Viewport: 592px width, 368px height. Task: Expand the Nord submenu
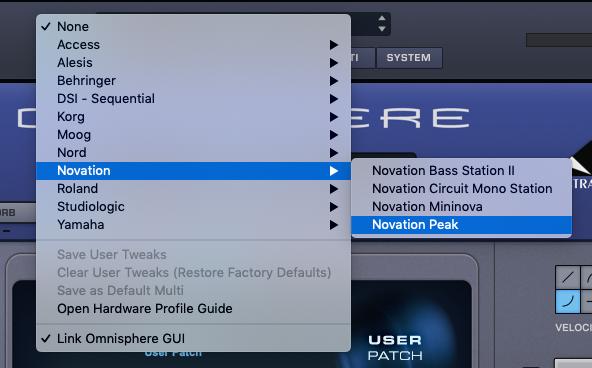coord(193,153)
